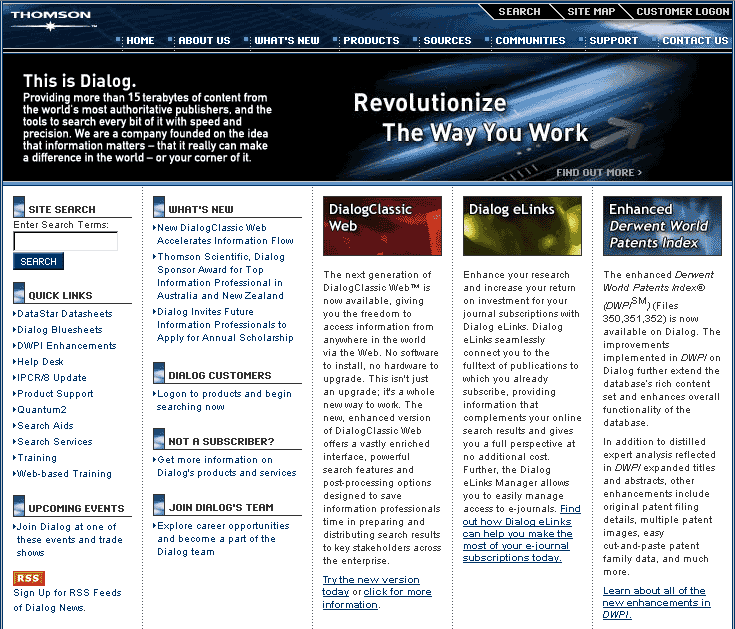Open the Web-based Training quick link
735x629 pixels.
64,474
